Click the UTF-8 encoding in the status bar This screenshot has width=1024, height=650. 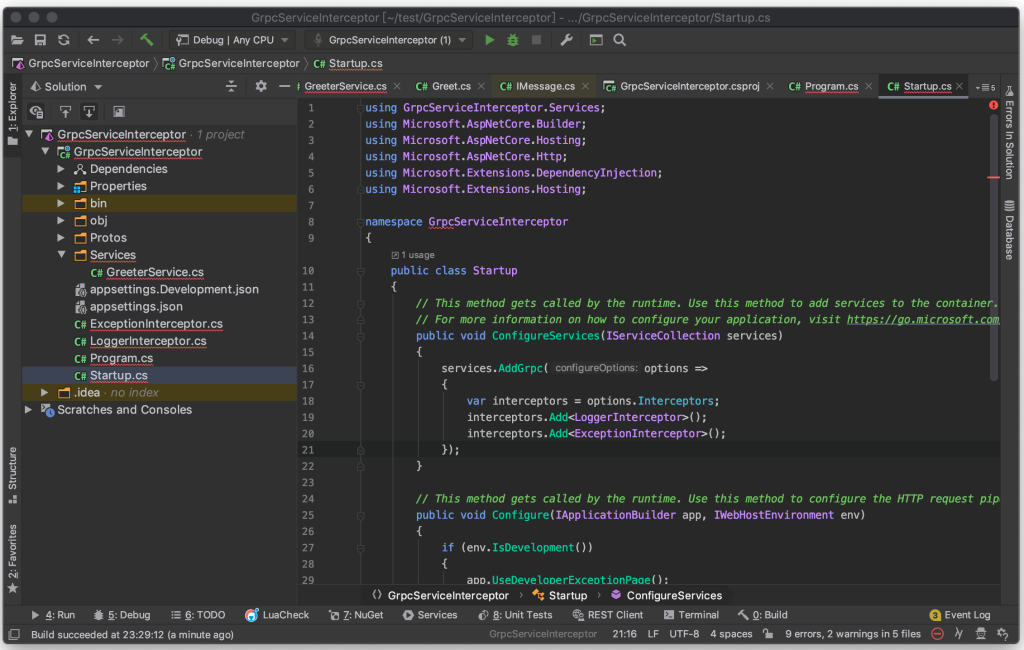[x=684, y=634]
